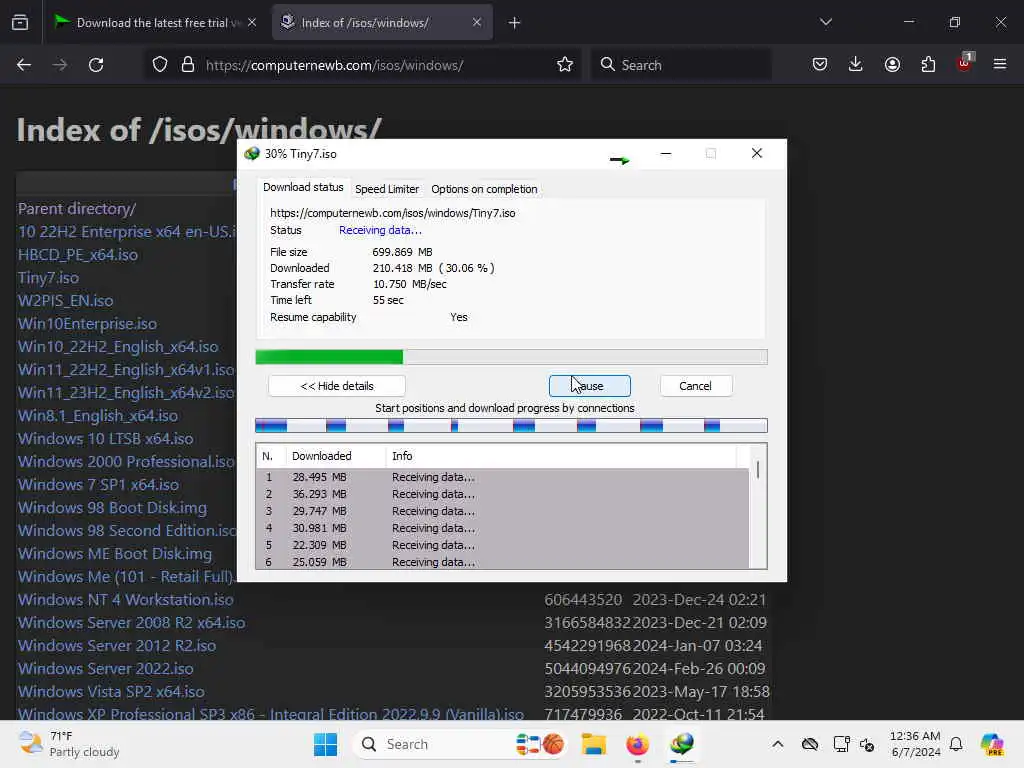Open the shield tracking protection icon
Image resolution: width=1024 pixels, height=768 pixels.
point(160,65)
